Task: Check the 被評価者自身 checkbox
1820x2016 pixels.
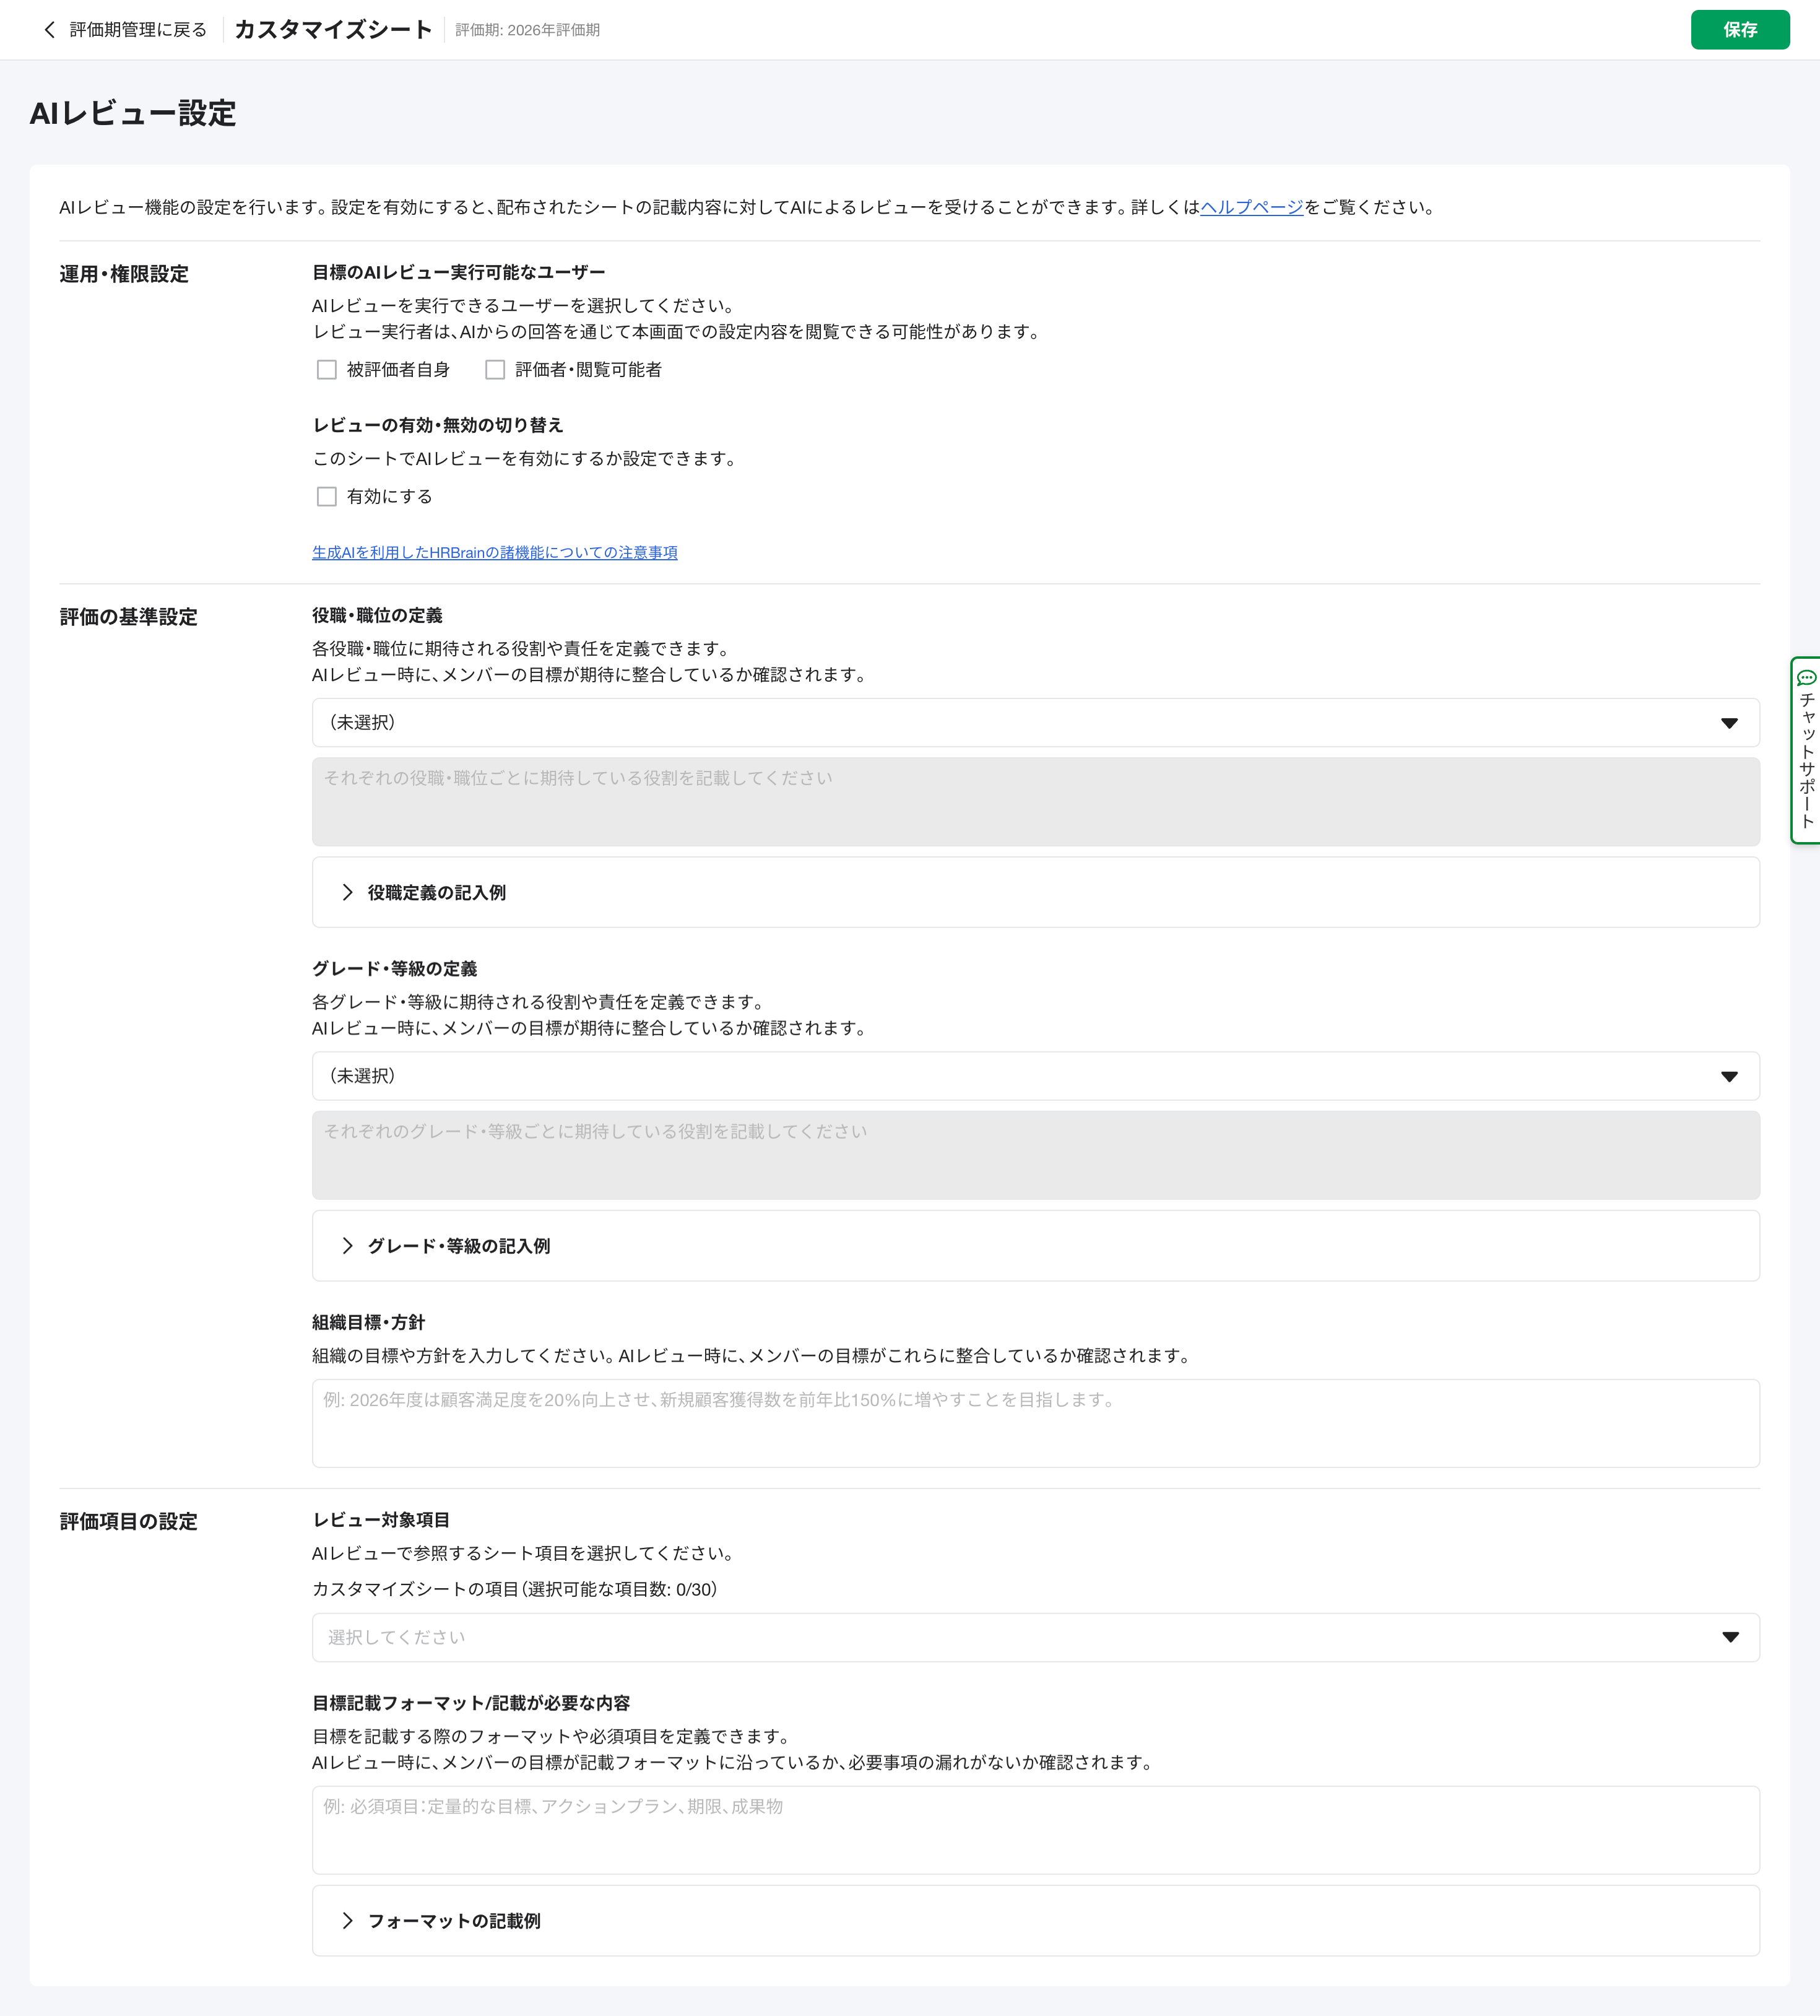Action: point(327,370)
